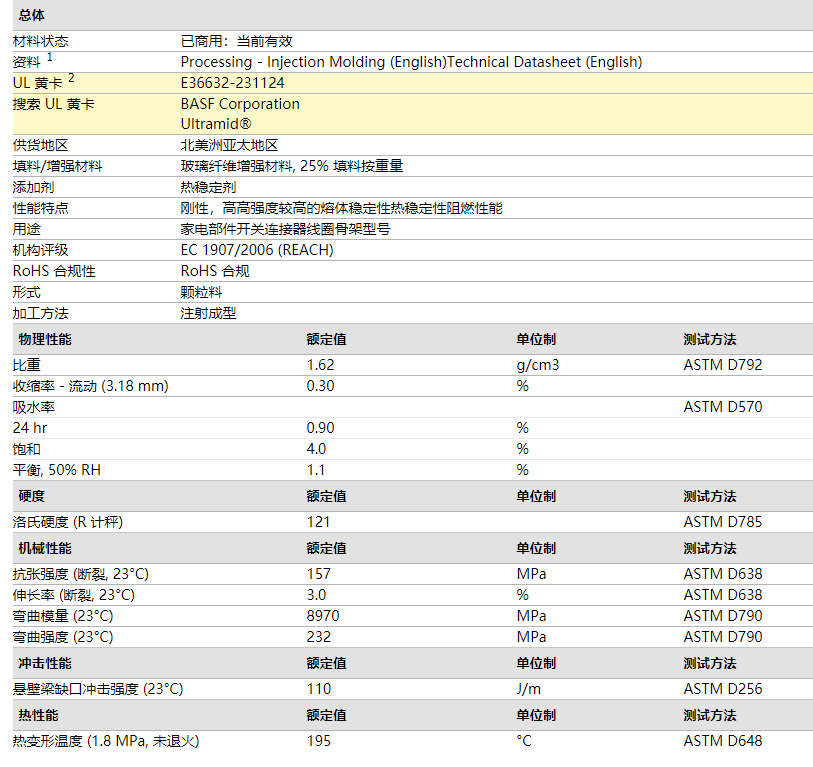The height and width of the screenshot is (767, 813).
Task: Click UL yellow card number E36632-231124
Action: pyautogui.click(x=232, y=83)
